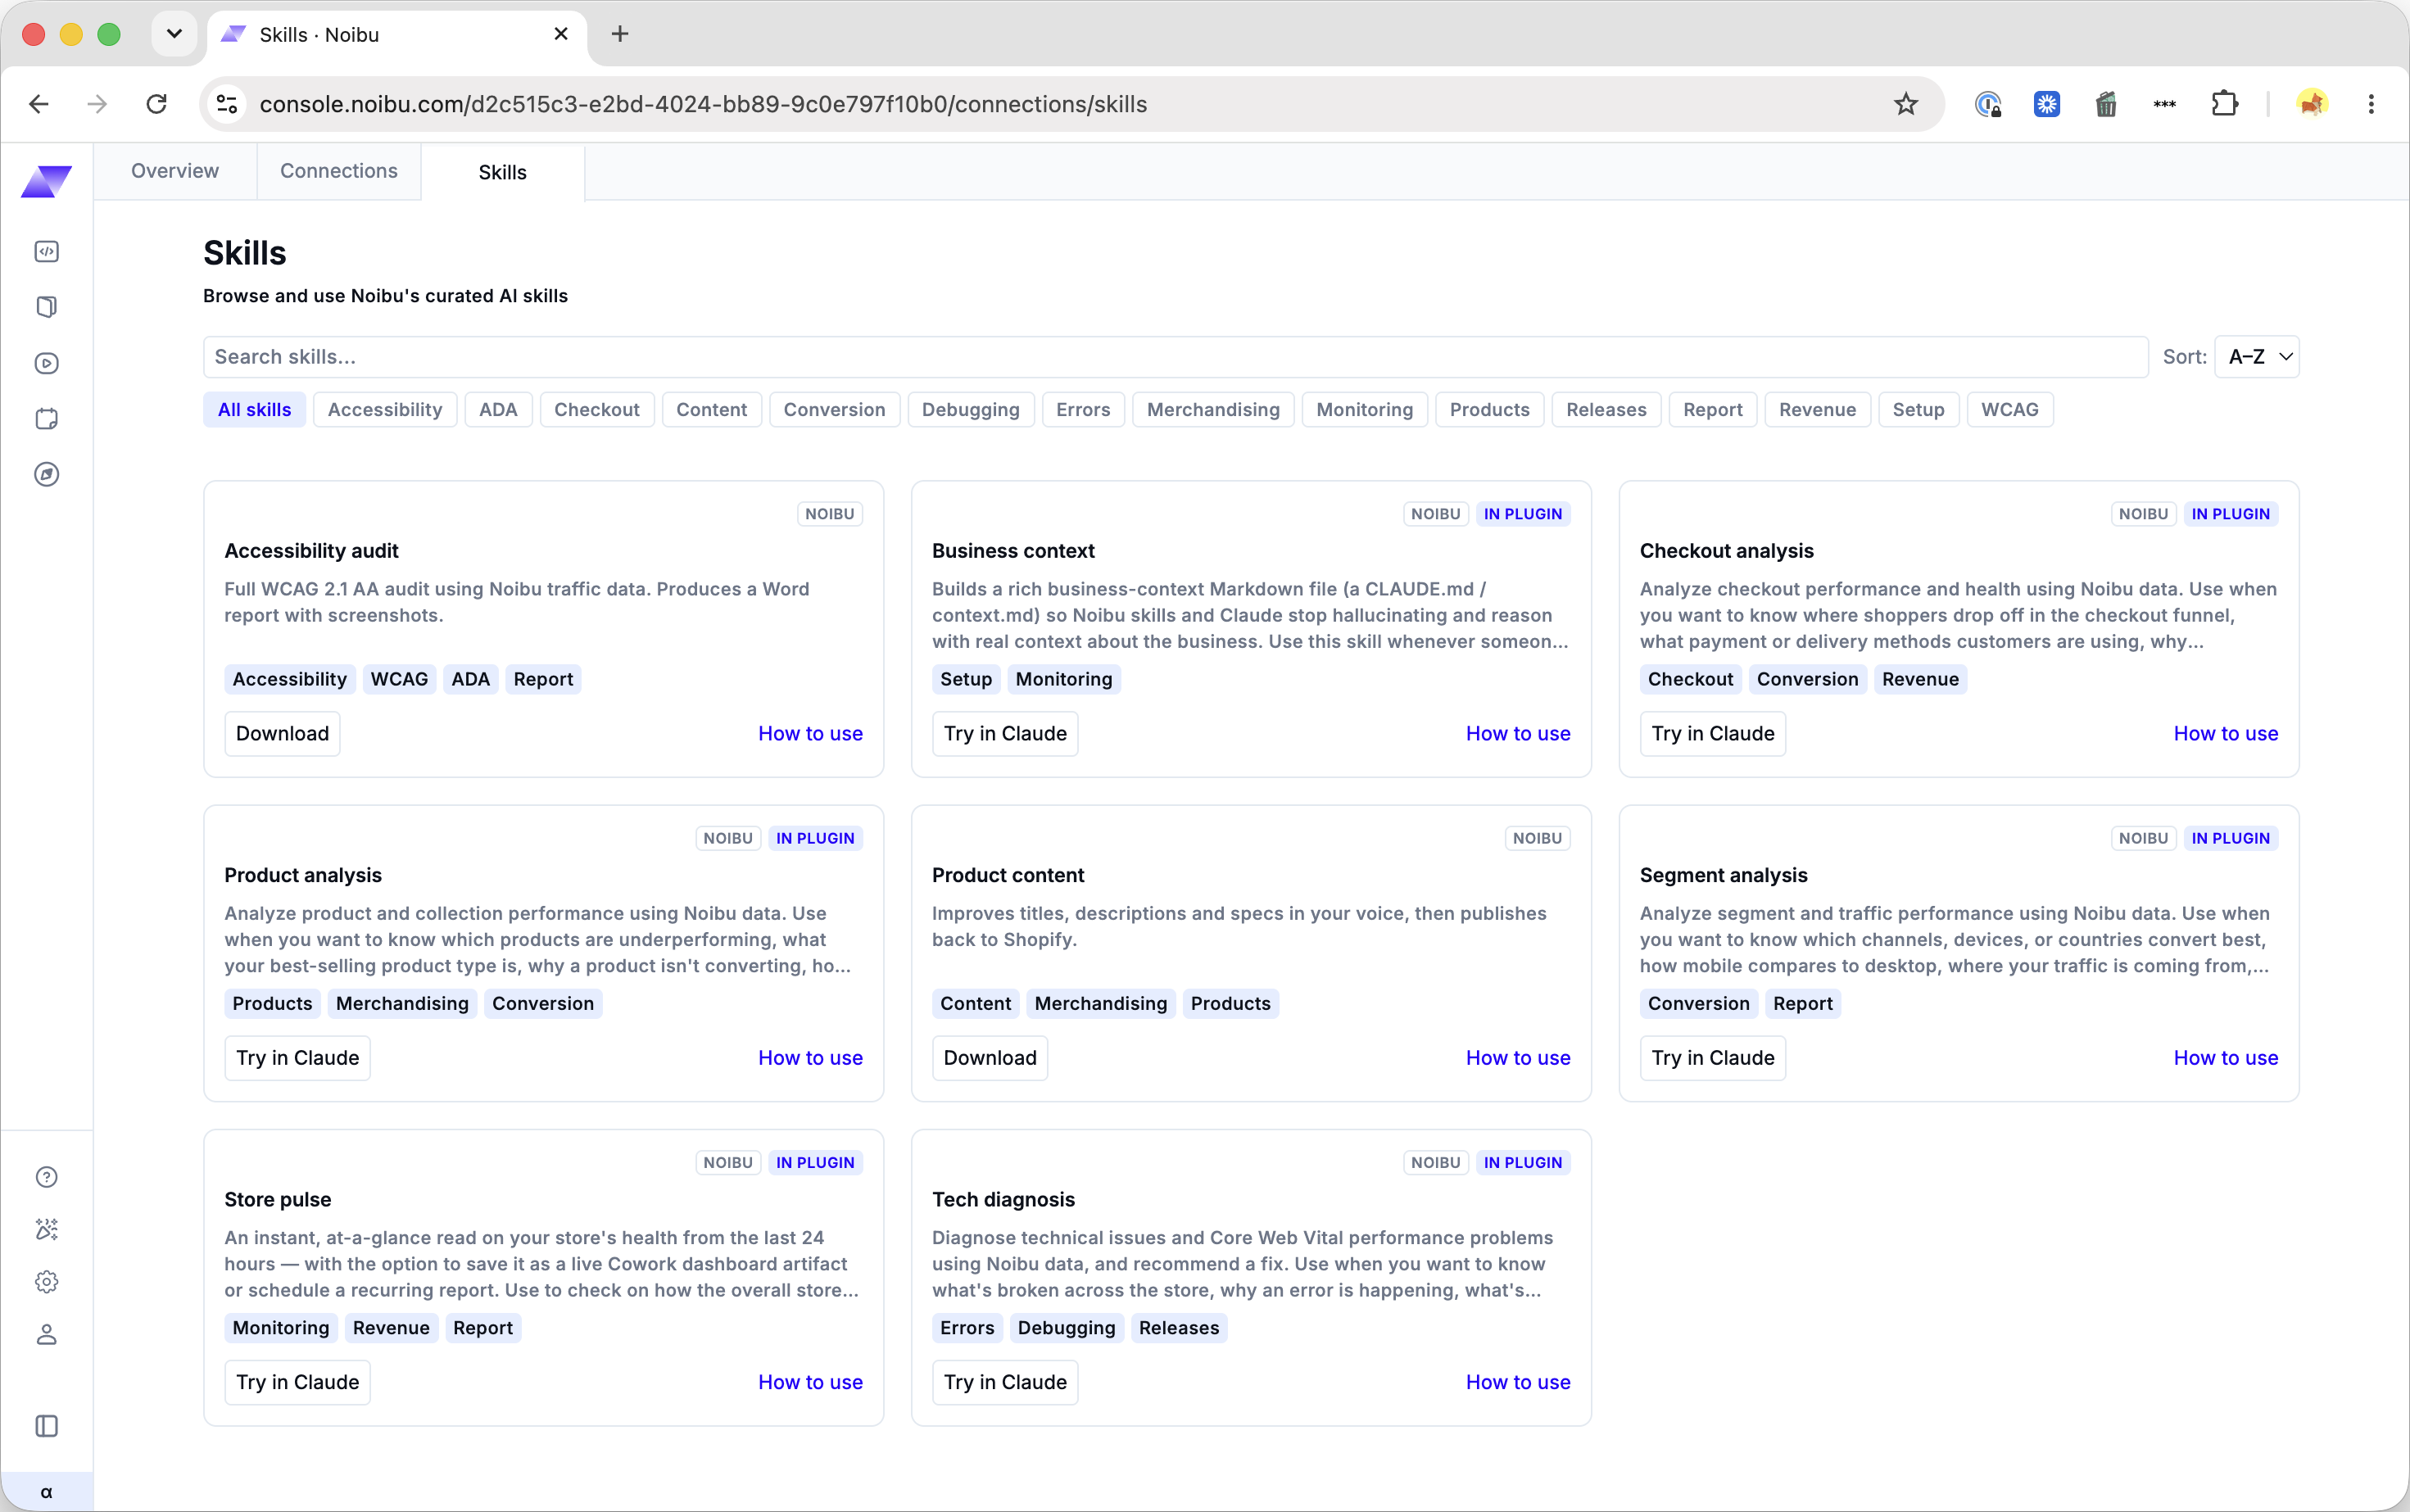Open the compass explore icon in sidebar
The image size is (2410, 1512).
point(47,474)
